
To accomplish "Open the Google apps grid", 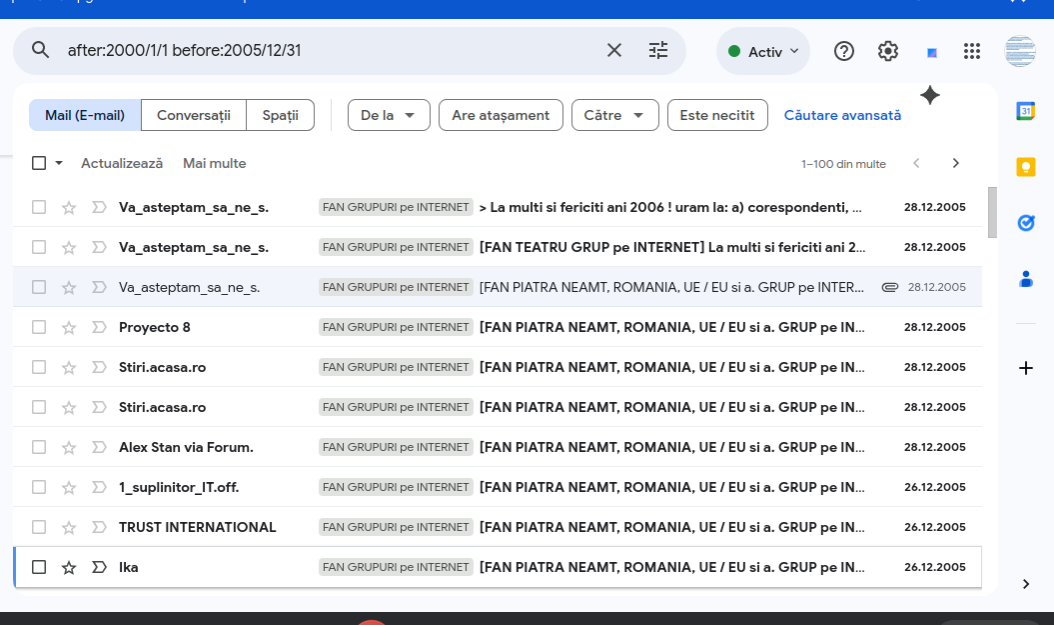I will point(972,51).
